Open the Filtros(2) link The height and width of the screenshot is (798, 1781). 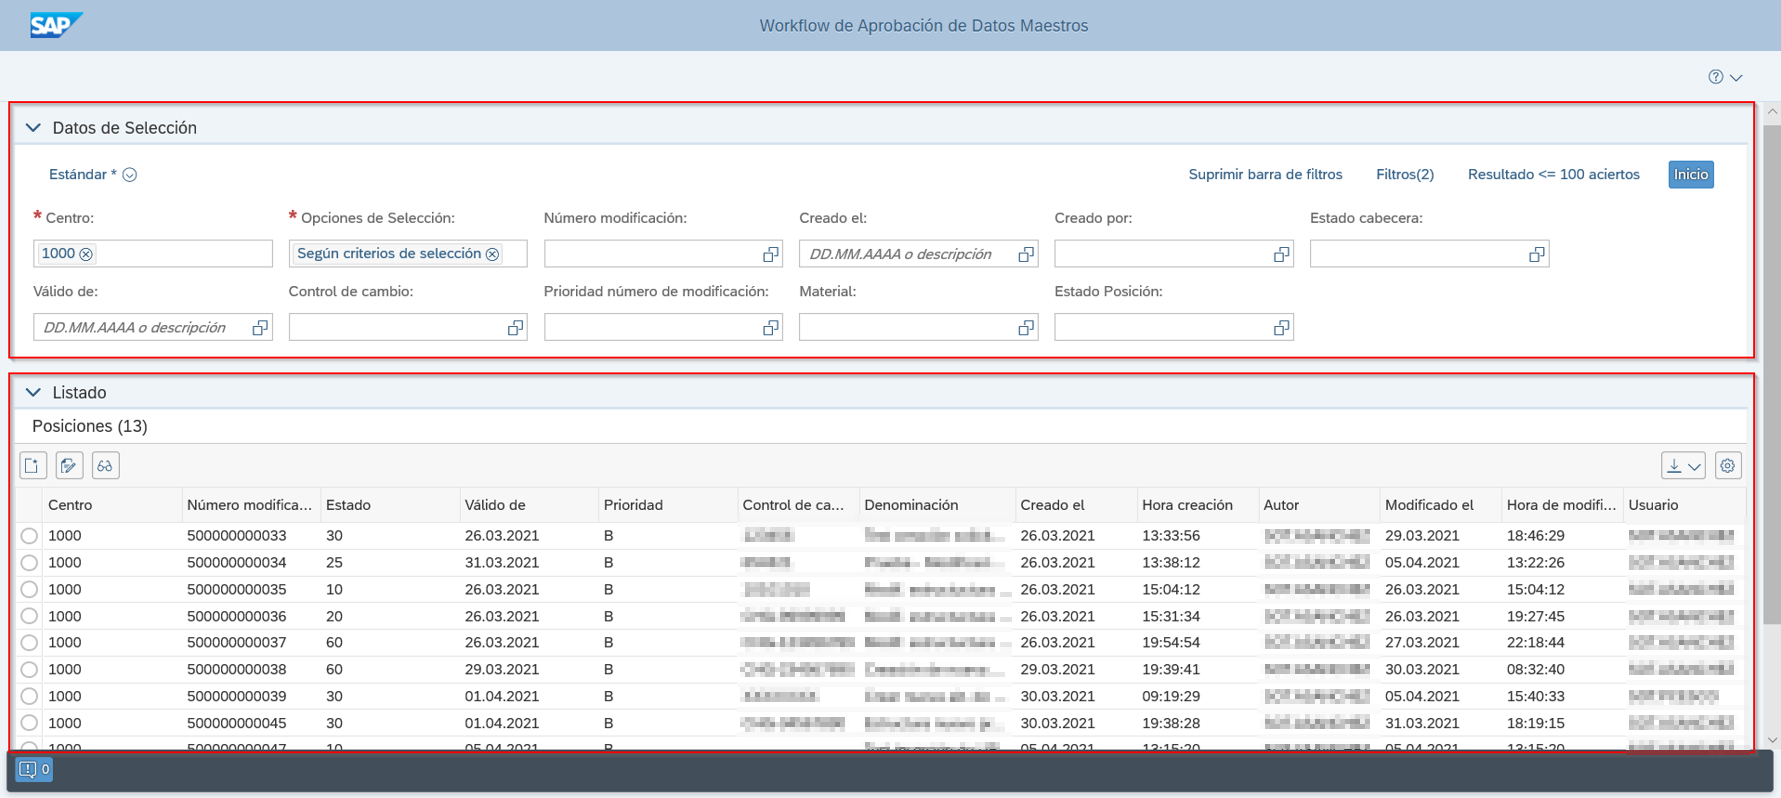click(1405, 174)
